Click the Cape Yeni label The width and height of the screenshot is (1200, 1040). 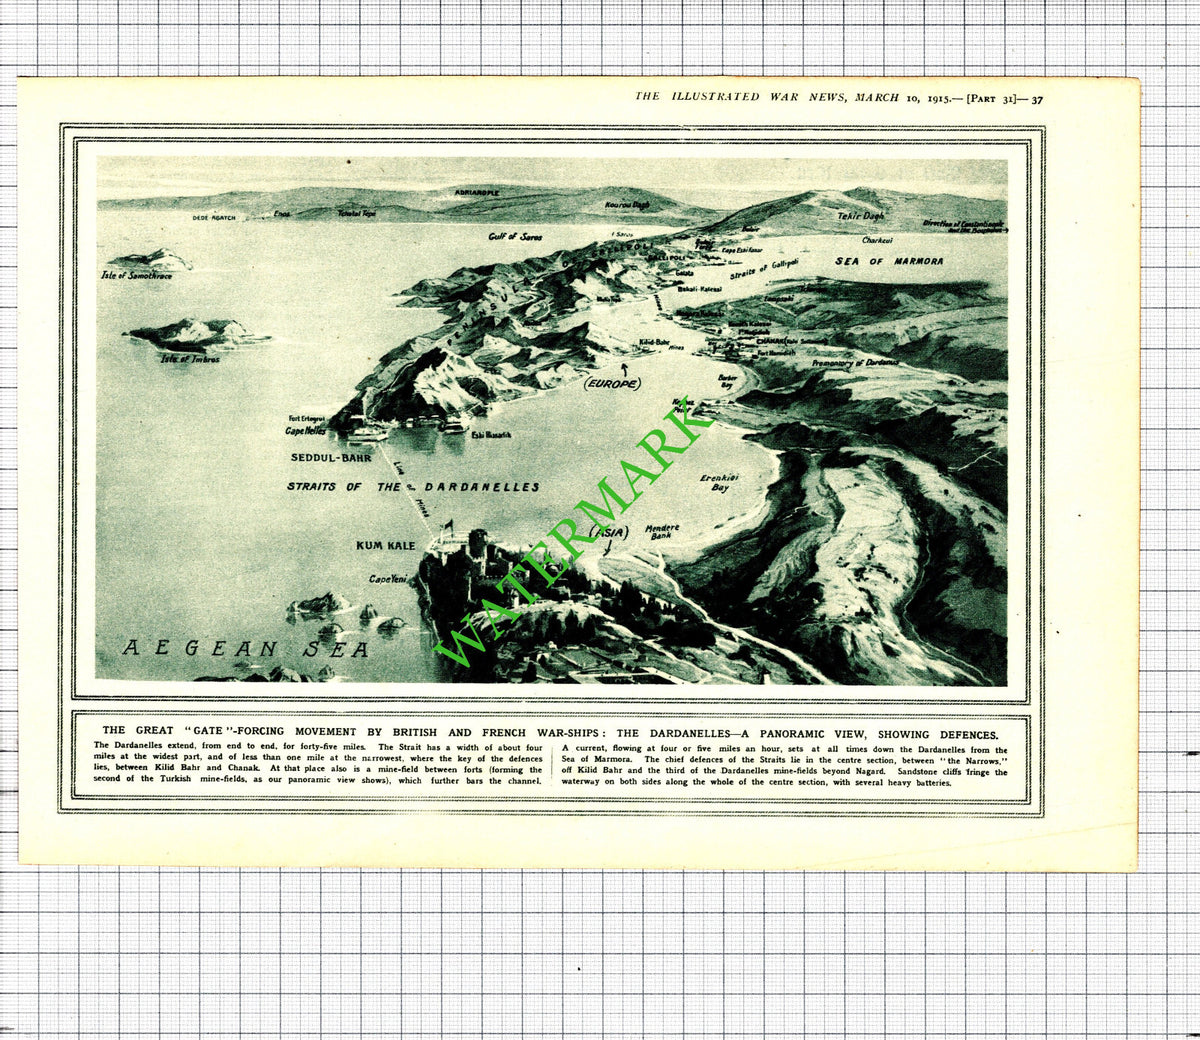pos(388,579)
